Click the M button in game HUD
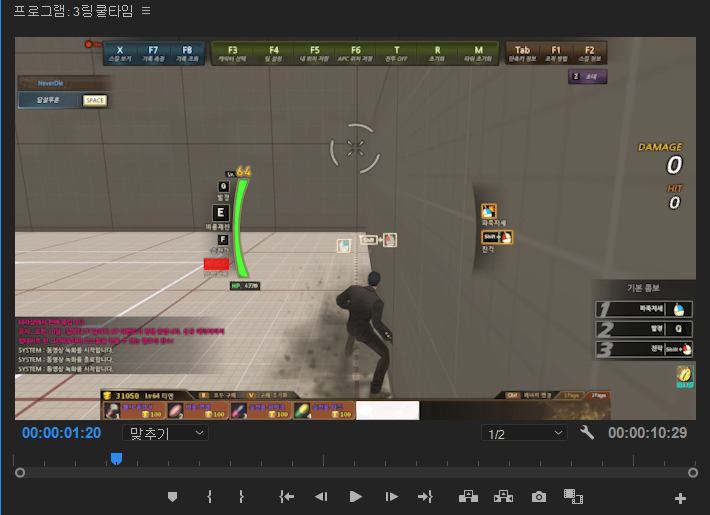Image resolution: width=710 pixels, height=515 pixels. pos(478,53)
